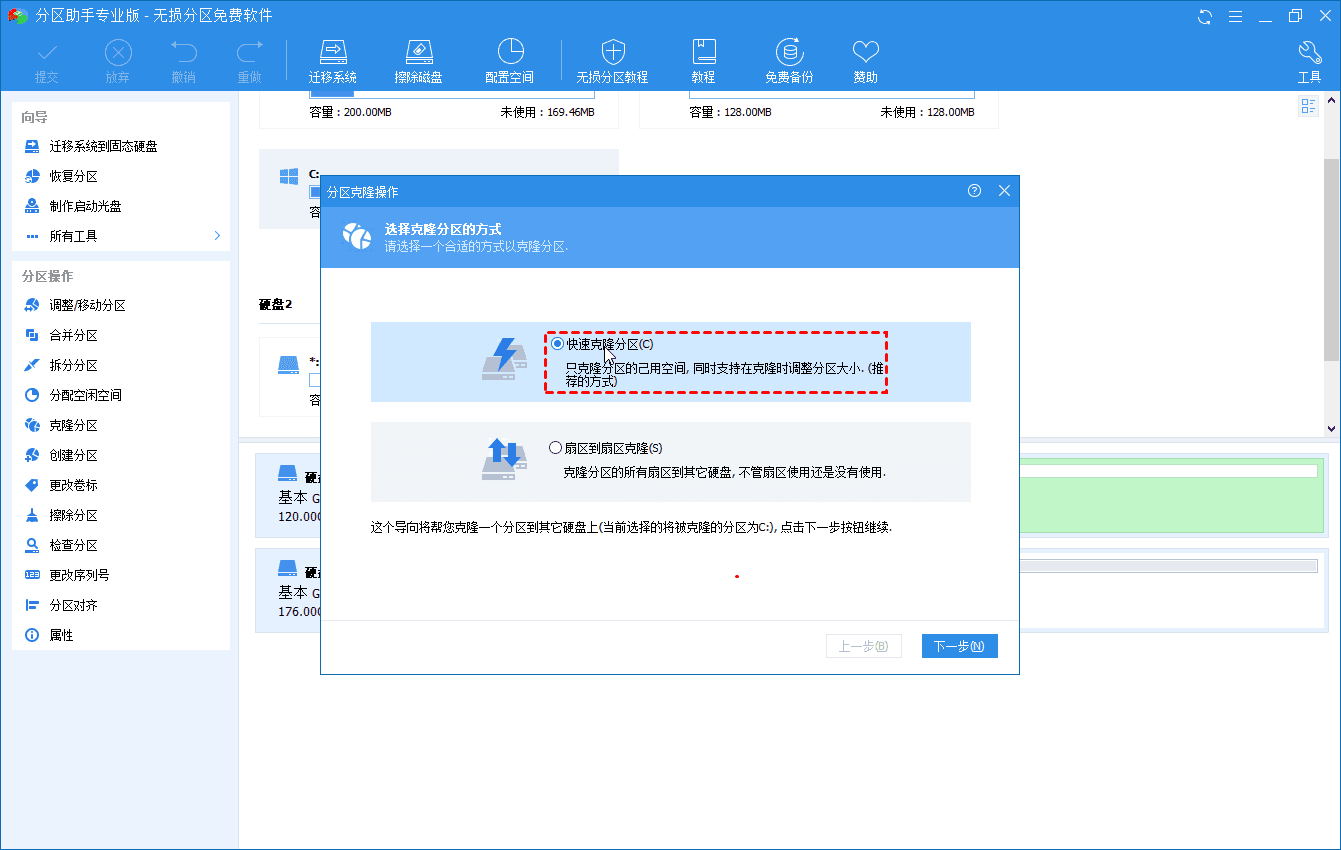Click the refresh icon in title bar
Viewport: 1341px width, 850px height.
coord(1205,16)
